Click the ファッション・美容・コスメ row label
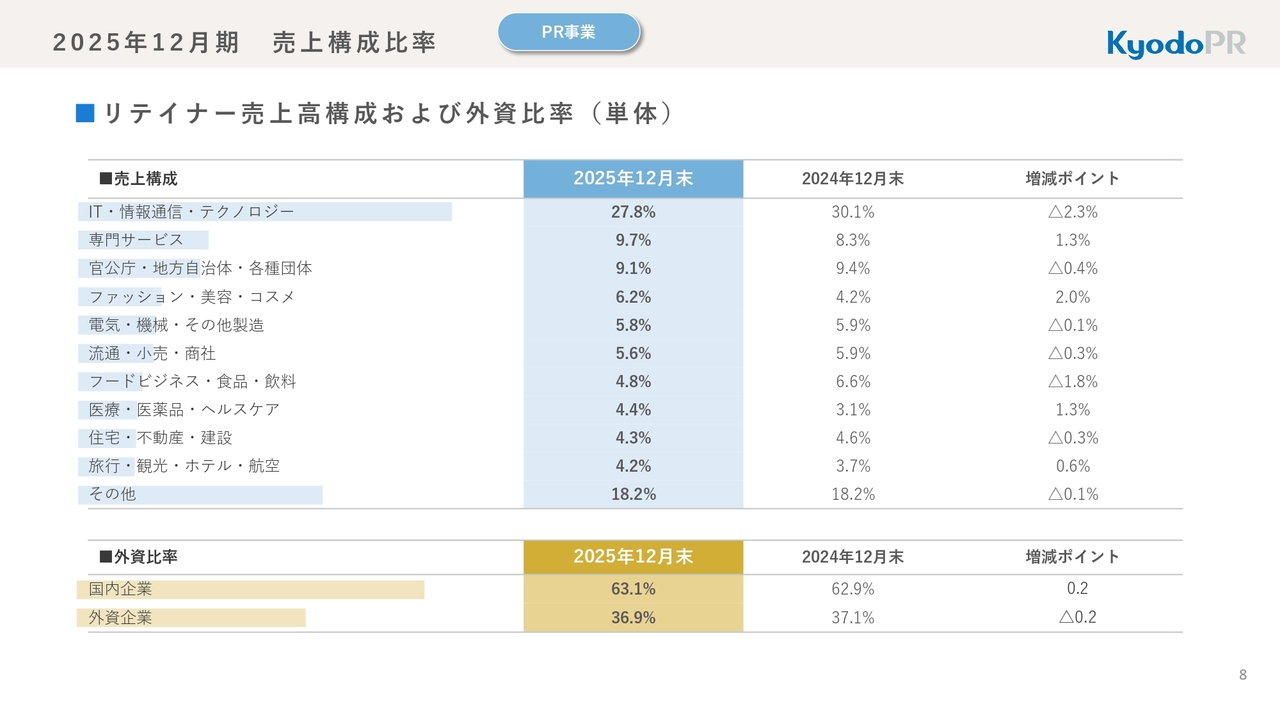Screen dimensions: 1280x720 (x=192, y=297)
